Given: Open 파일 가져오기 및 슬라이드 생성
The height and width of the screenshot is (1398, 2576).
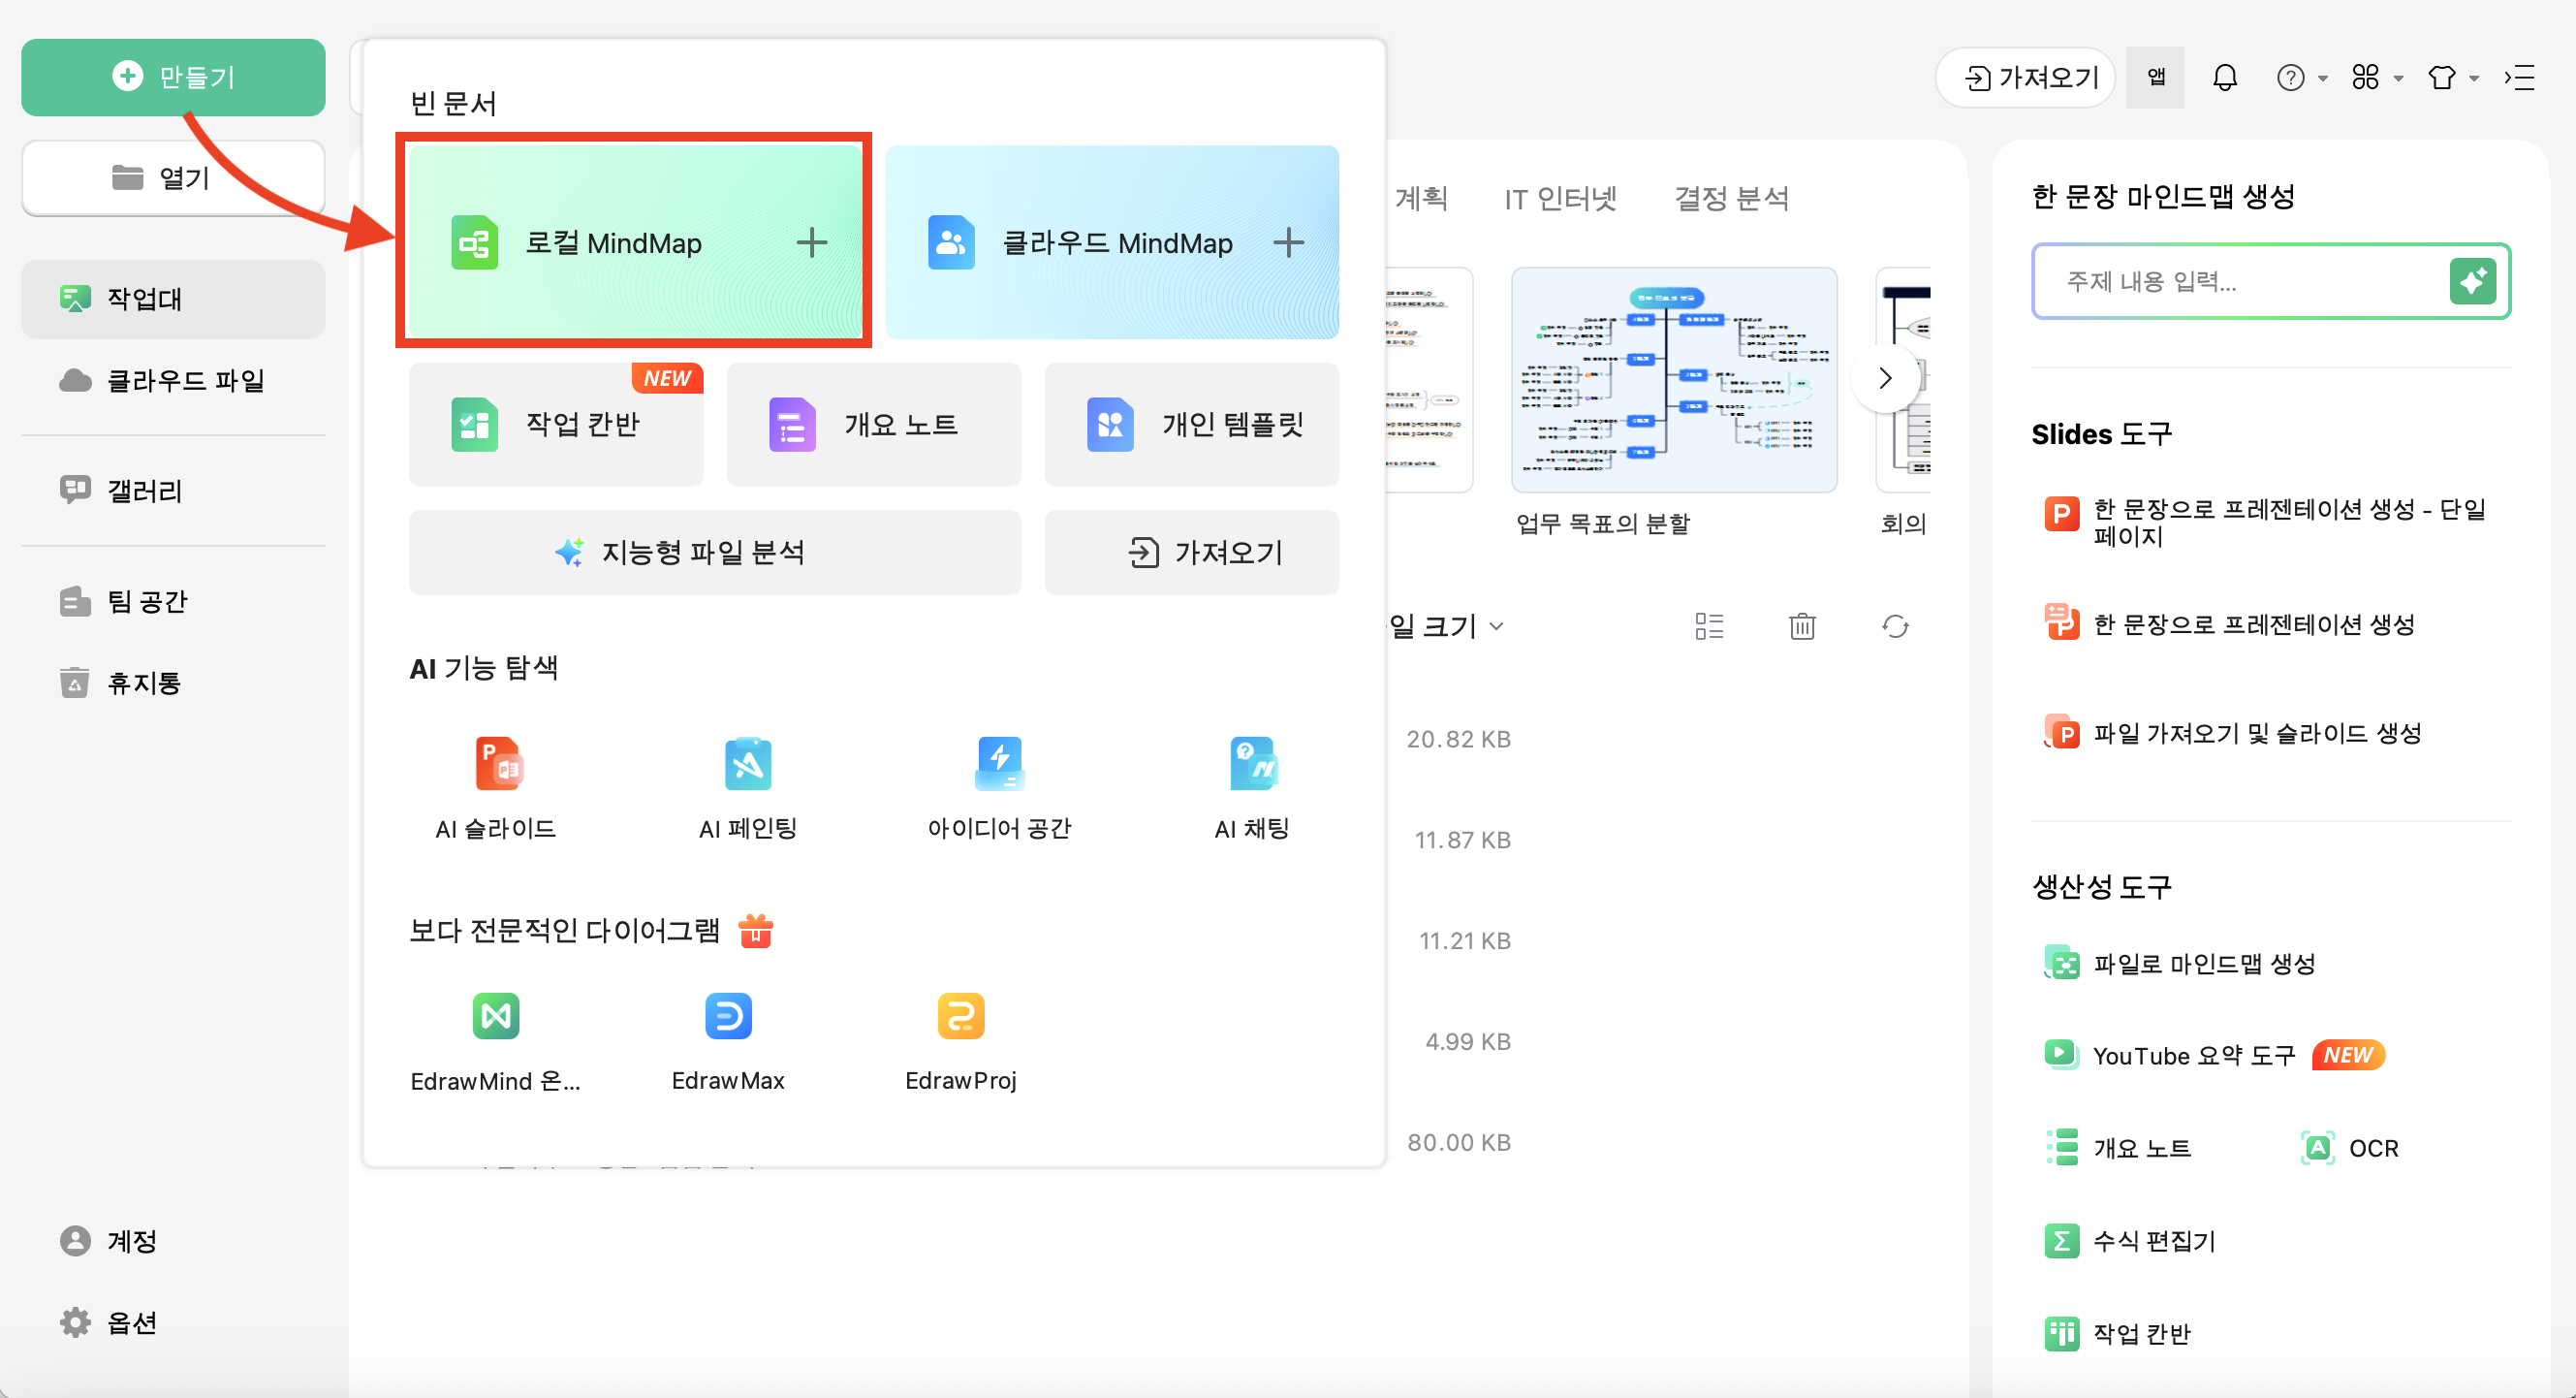Looking at the screenshot, I should [2233, 733].
